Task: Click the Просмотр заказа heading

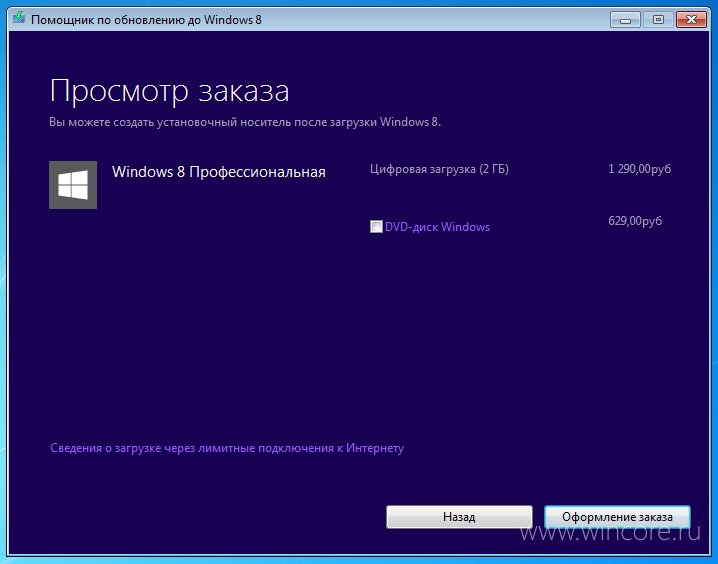Action: (x=169, y=92)
